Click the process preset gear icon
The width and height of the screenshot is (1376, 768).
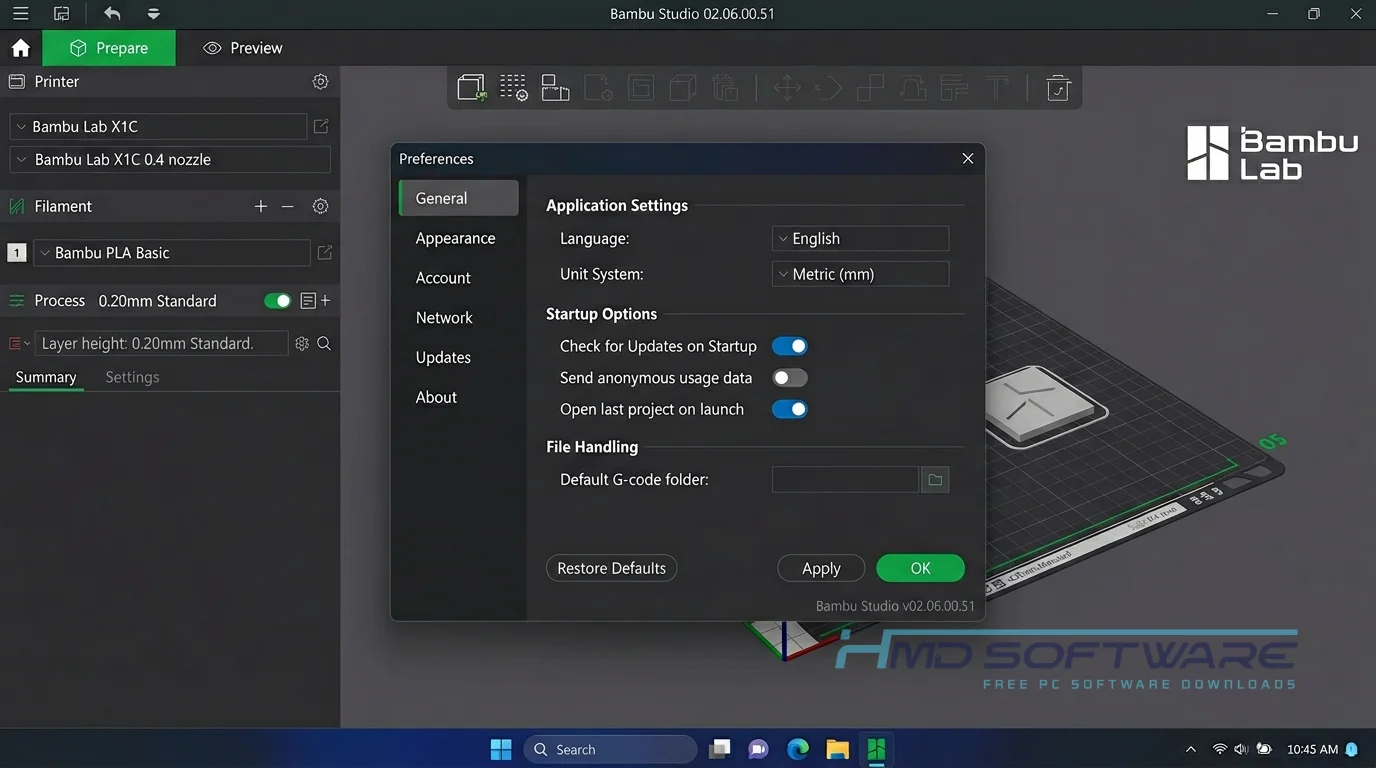pyautogui.click(x=302, y=343)
